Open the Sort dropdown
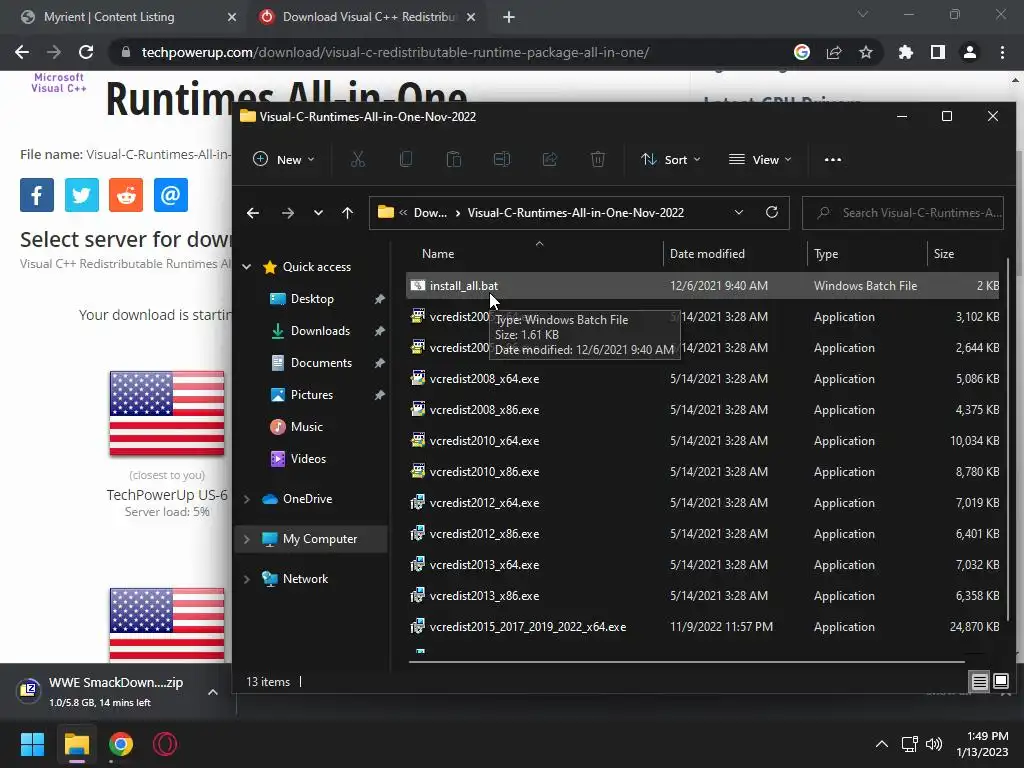 click(670, 159)
